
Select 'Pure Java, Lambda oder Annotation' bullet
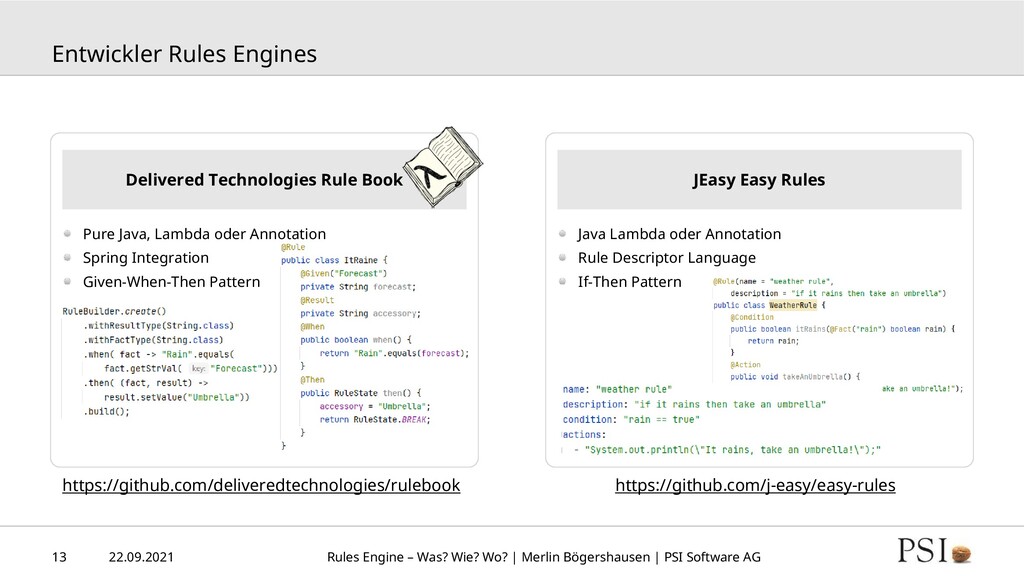[x=204, y=234]
